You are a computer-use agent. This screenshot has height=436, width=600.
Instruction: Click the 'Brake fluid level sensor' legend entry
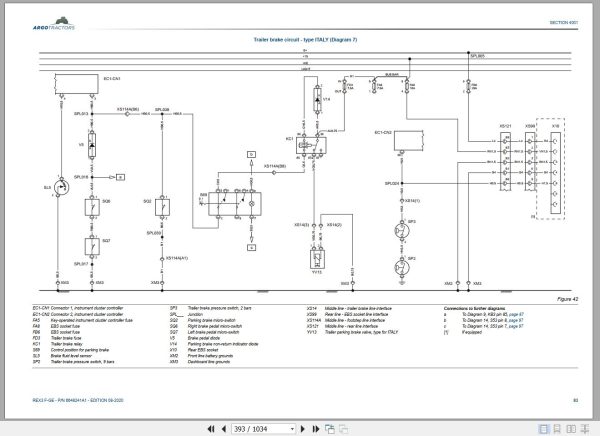[x=71, y=356]
